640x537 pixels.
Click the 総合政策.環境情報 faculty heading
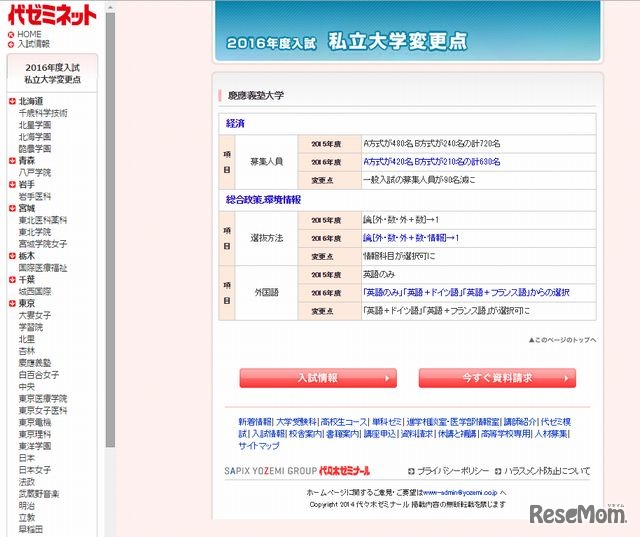coord(263,200)
